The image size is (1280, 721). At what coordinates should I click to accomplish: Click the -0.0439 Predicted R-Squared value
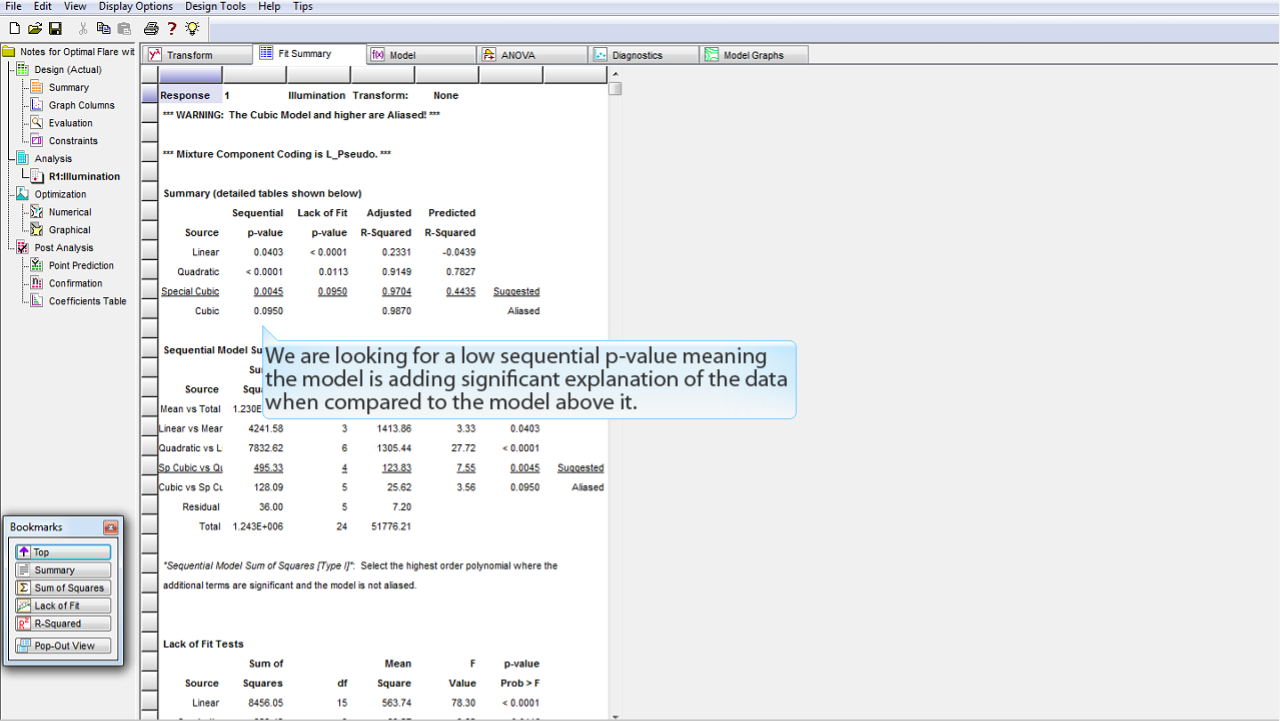(459, 252)
